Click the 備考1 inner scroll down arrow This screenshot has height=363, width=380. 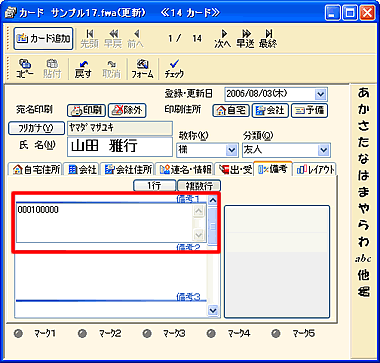point(199,235)
